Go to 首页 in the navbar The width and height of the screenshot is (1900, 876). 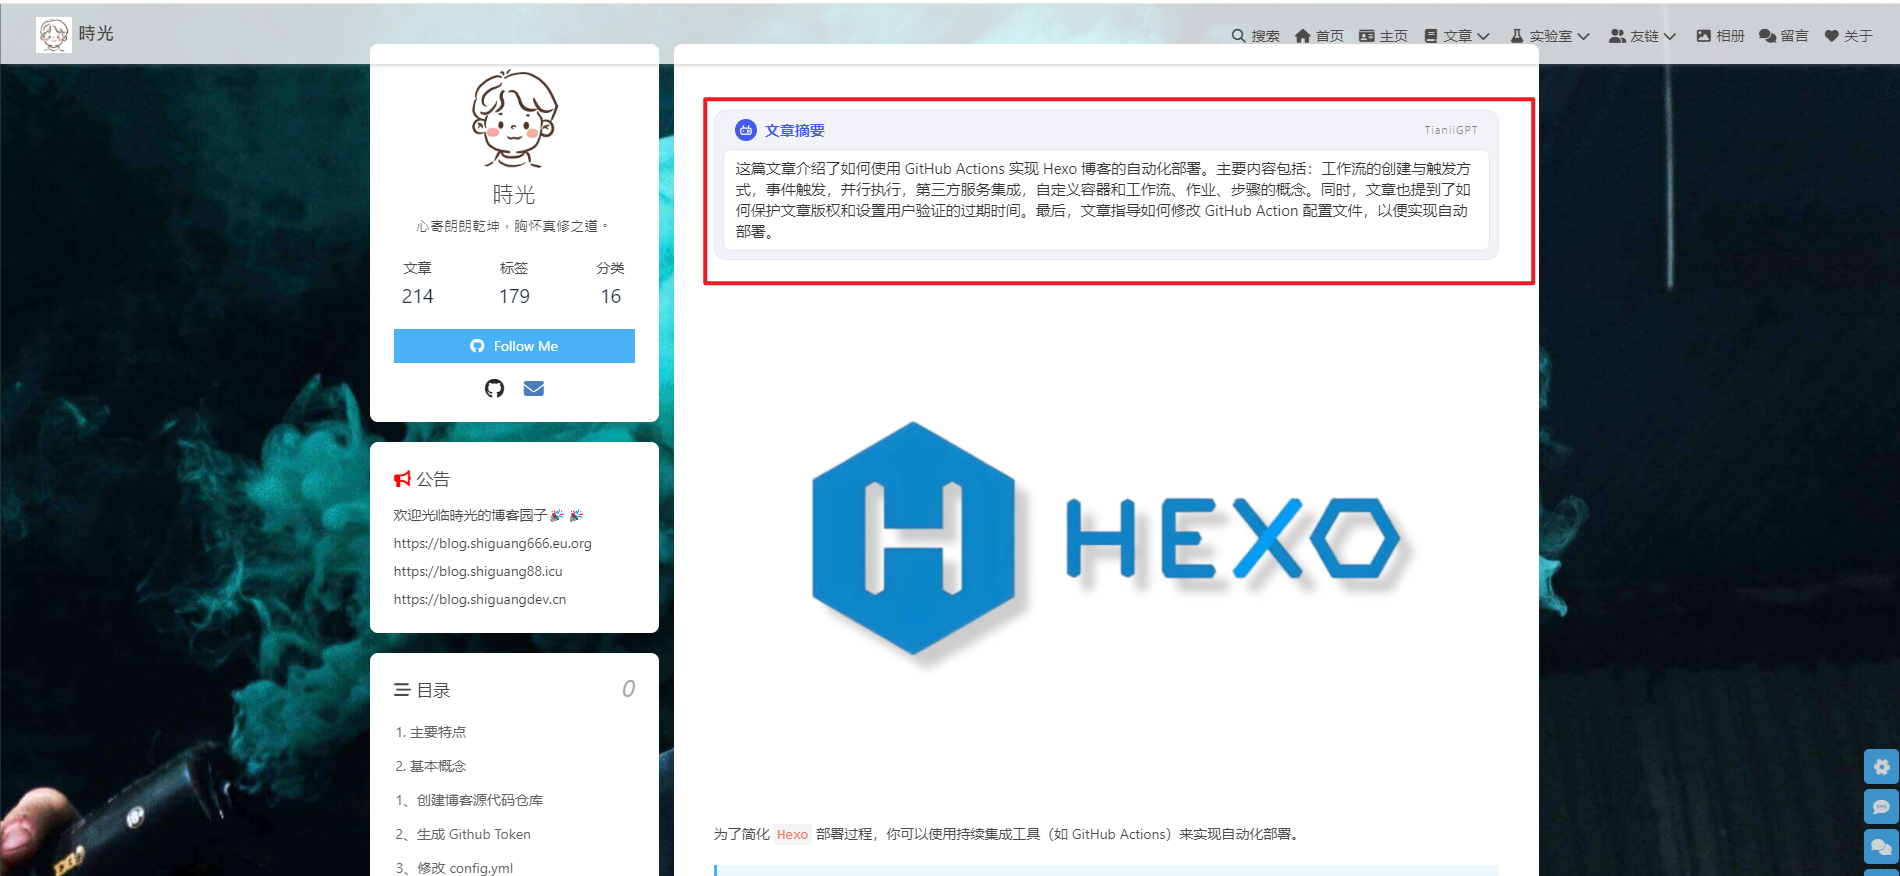1319,36
